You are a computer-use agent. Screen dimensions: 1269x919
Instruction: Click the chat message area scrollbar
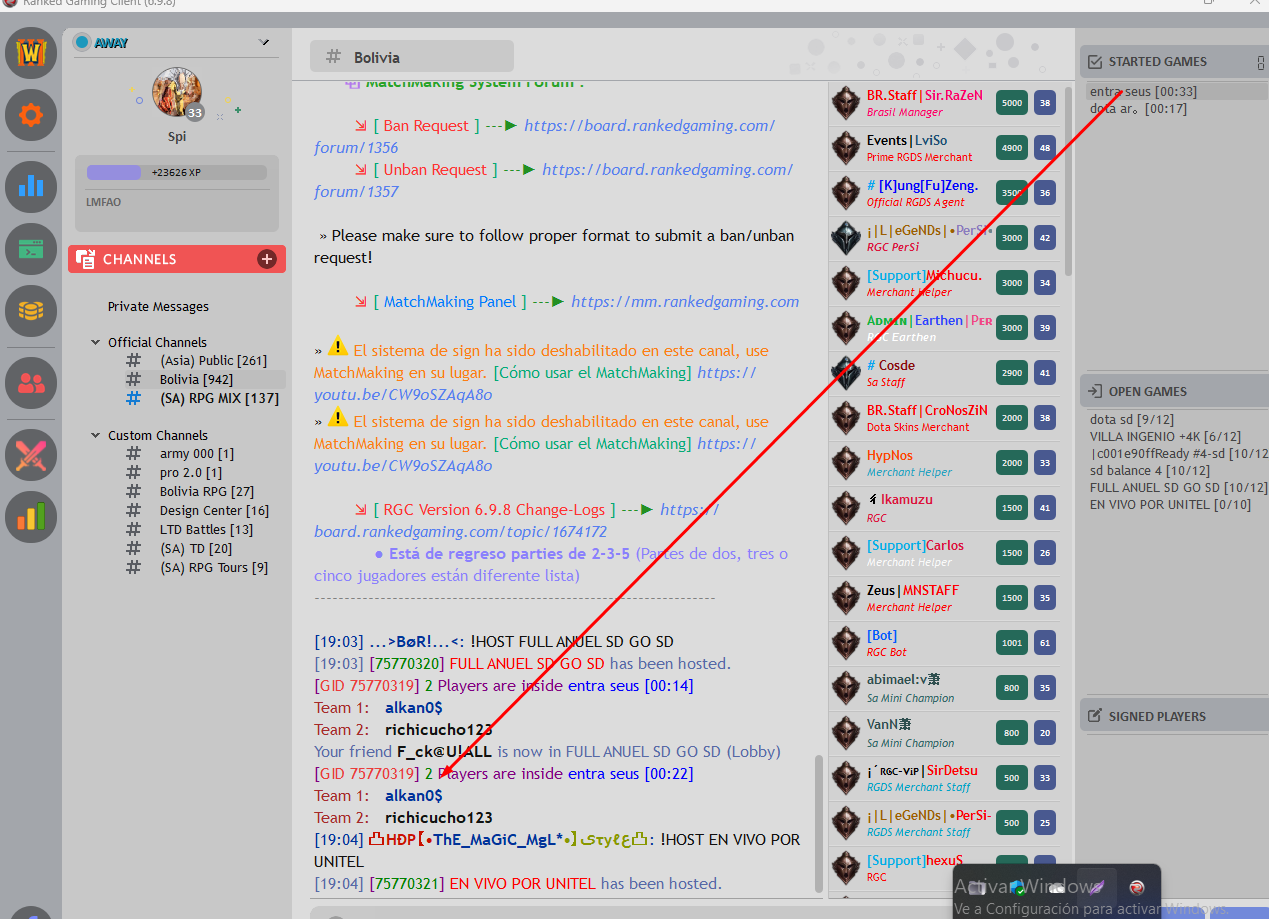click(820, 822)
